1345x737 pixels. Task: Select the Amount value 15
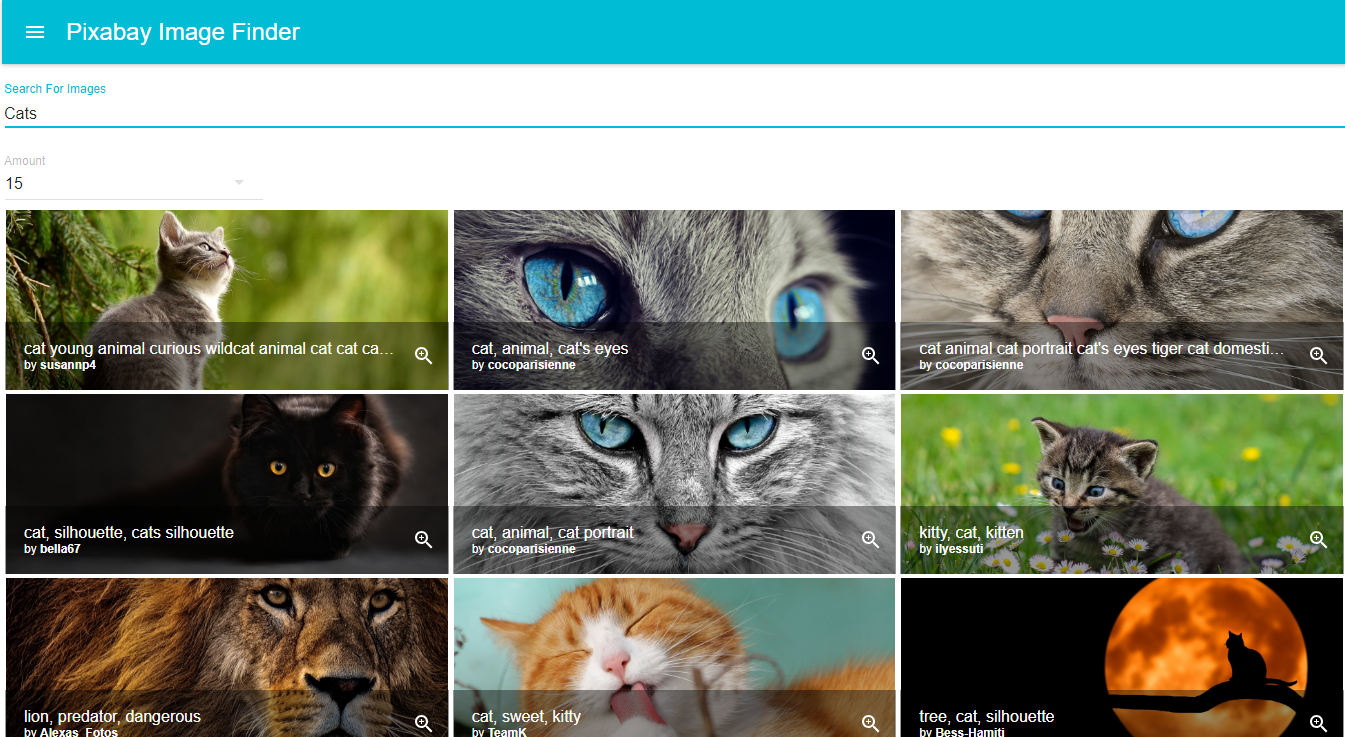tap(14, 184)
